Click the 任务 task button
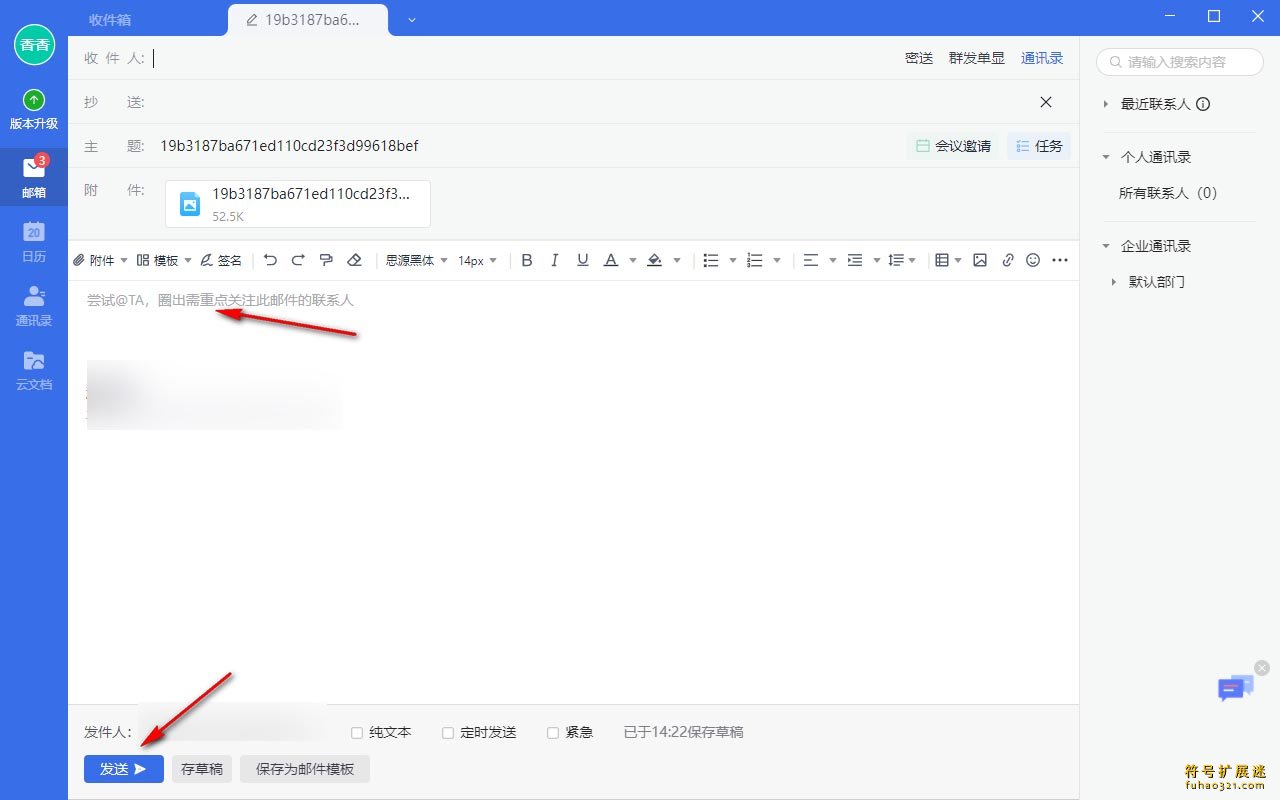Screen dimensions: 1280x800 [x=1039, y=146]
